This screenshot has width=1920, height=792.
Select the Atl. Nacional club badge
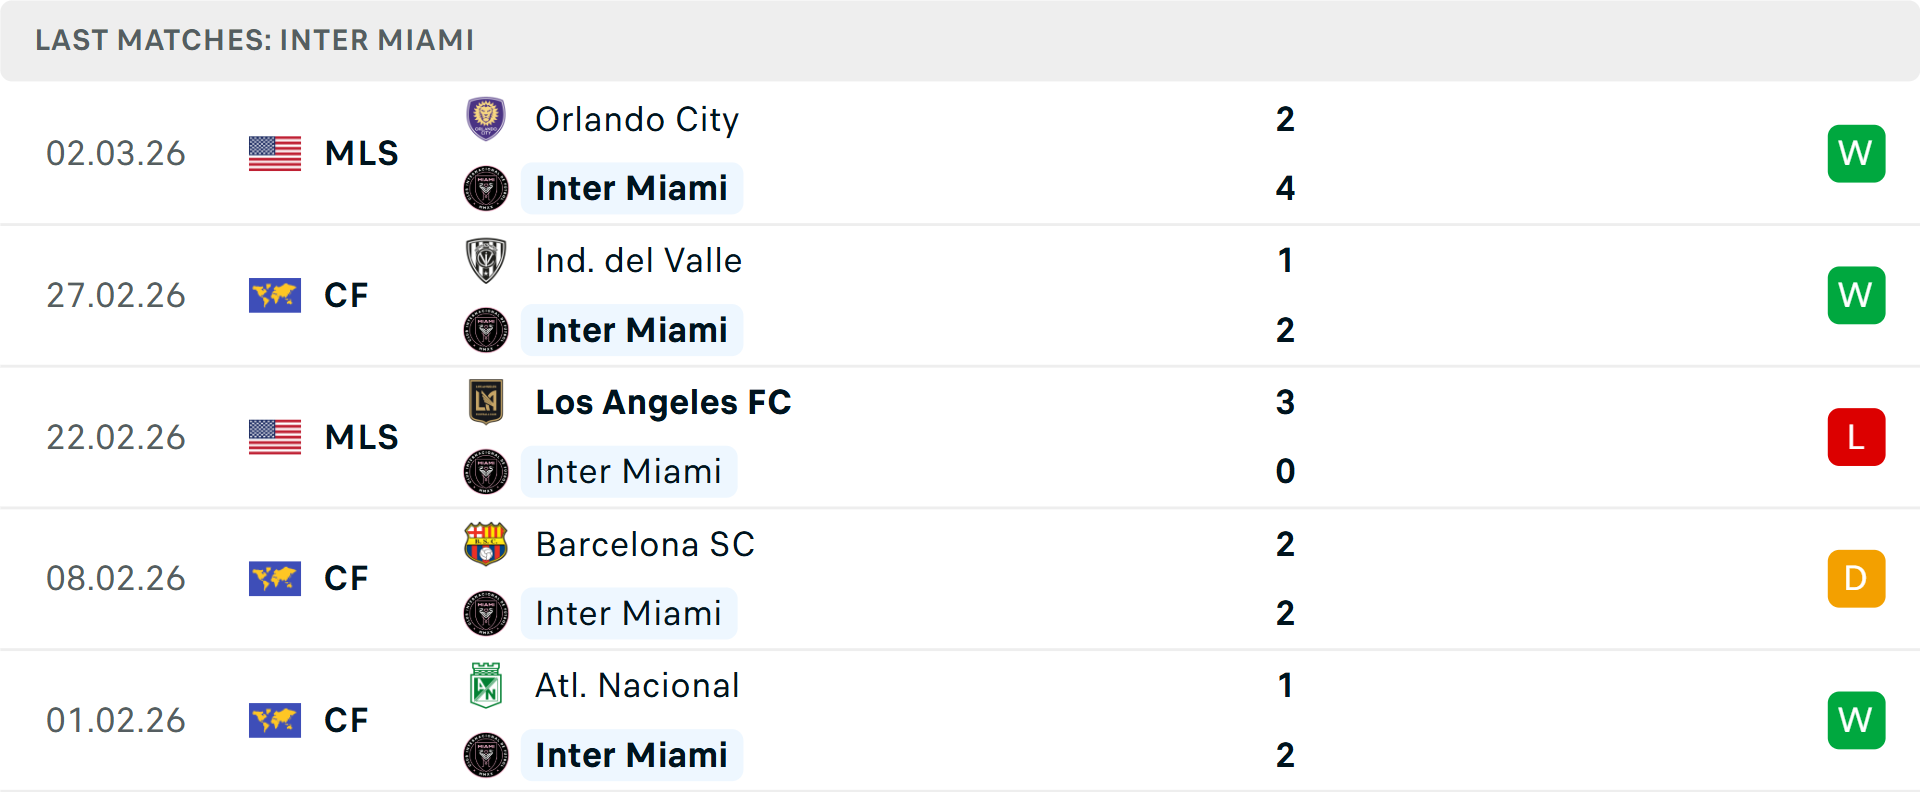[487, 686]
